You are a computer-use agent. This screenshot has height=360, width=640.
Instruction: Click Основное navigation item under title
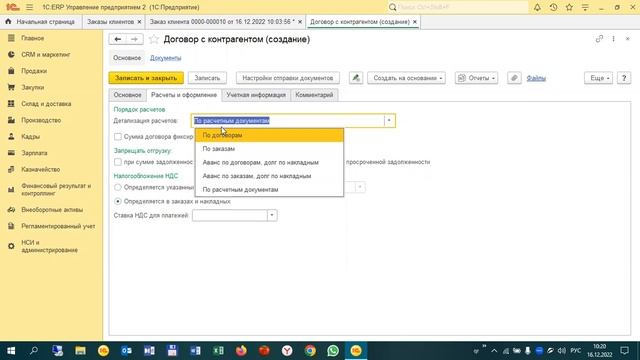(x=127, y=58)
